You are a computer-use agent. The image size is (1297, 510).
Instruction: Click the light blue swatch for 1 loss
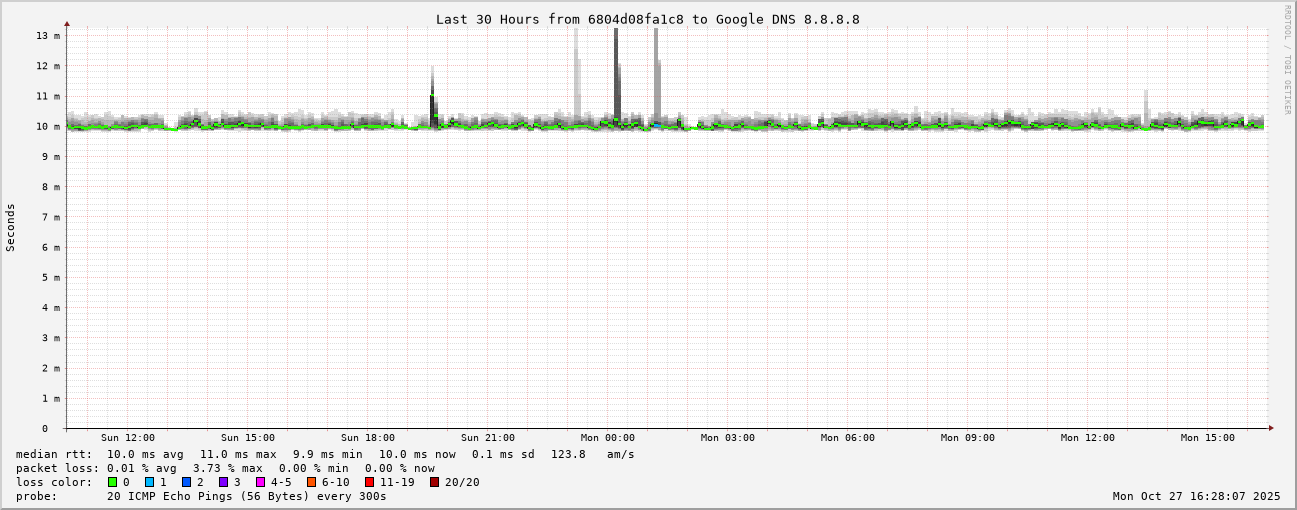[150, 482]
